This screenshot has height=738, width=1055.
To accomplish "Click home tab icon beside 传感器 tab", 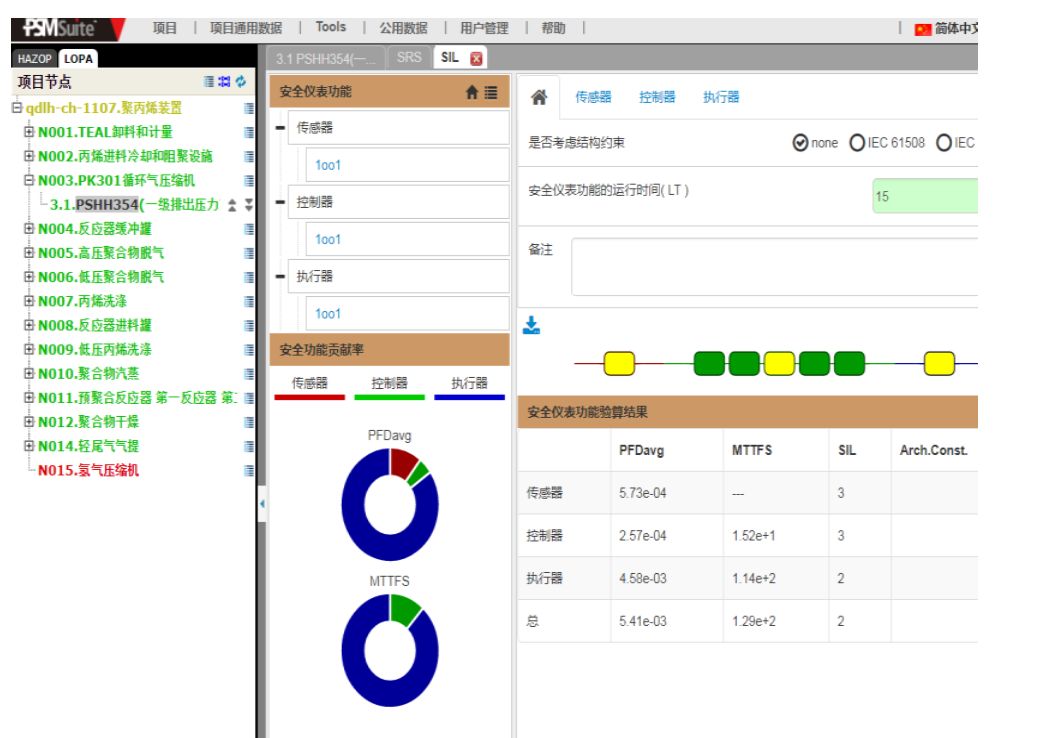I will tap(539, 97).
